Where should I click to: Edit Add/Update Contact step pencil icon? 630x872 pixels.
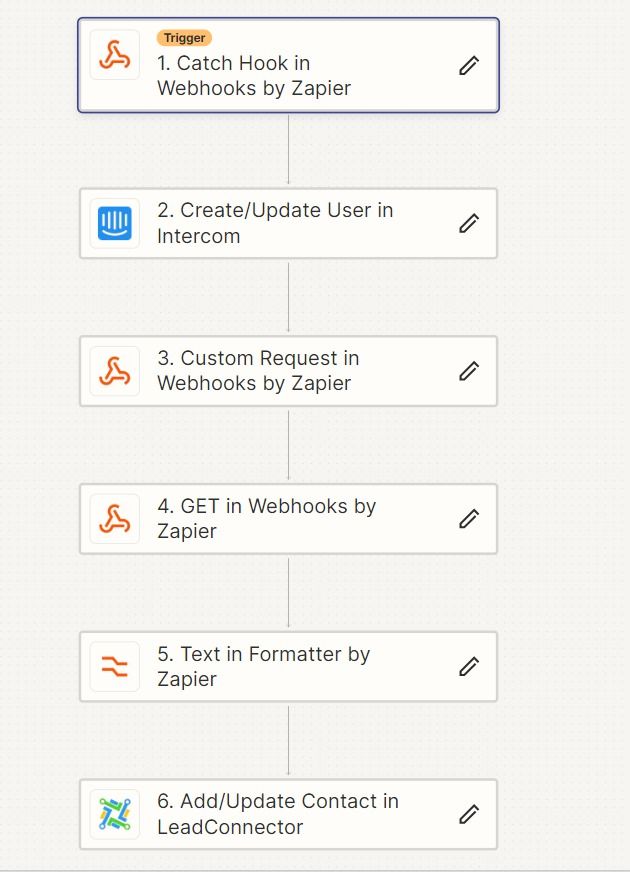click(469, 814)
